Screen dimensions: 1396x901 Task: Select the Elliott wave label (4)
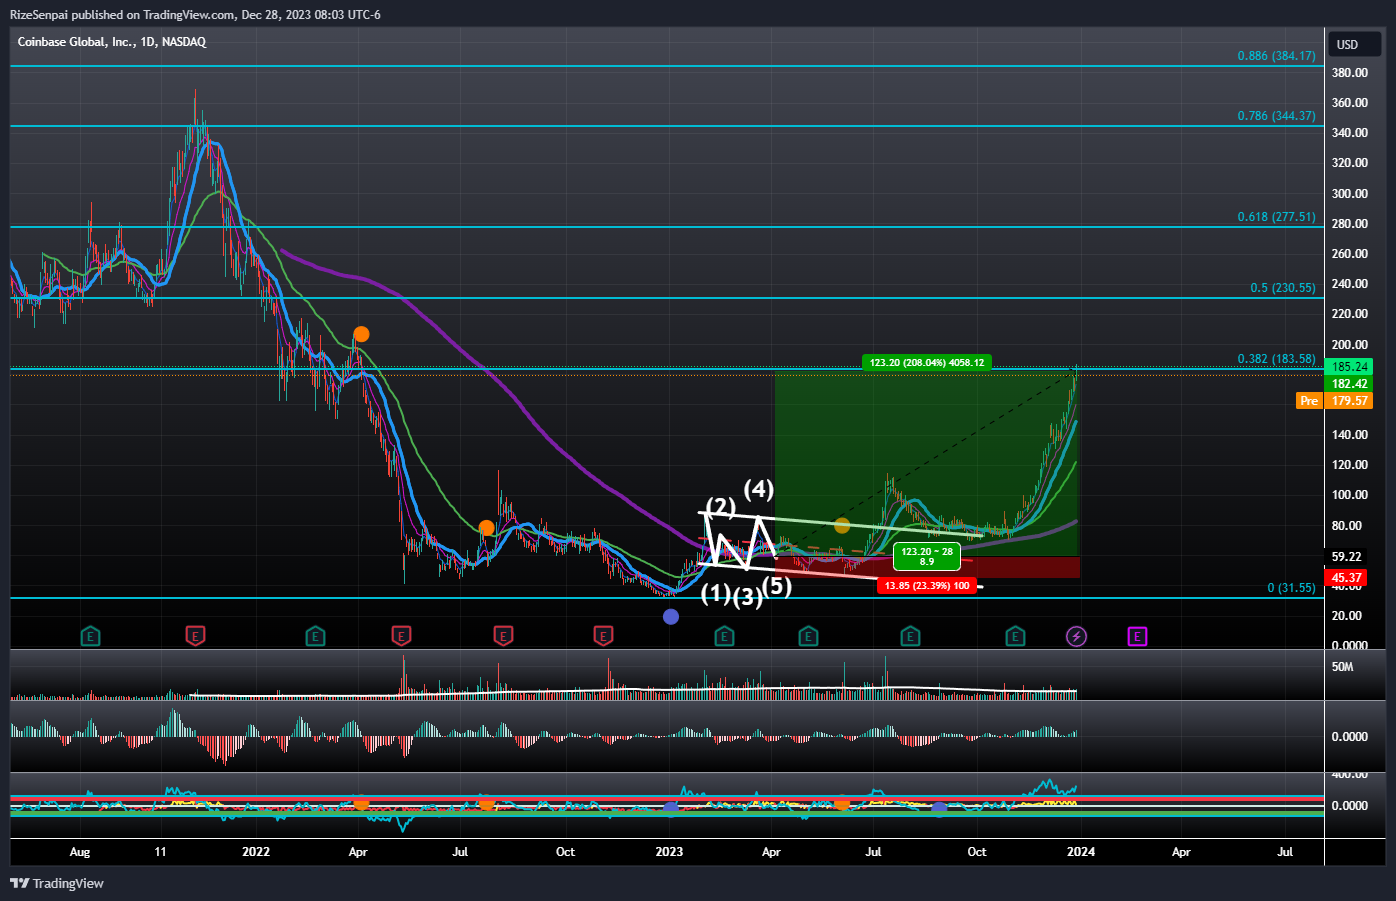point(759,489)
